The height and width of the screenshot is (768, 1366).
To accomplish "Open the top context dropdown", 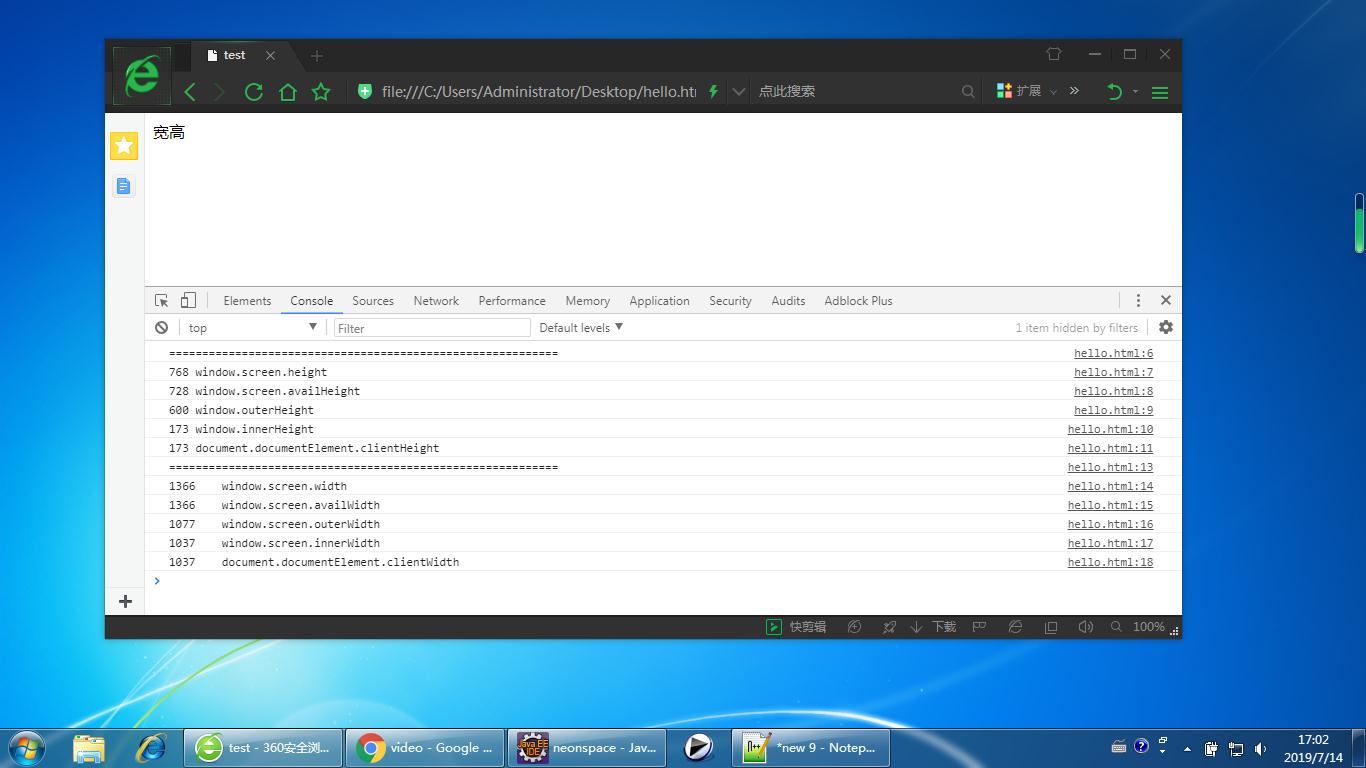I will tap(252, 327).
